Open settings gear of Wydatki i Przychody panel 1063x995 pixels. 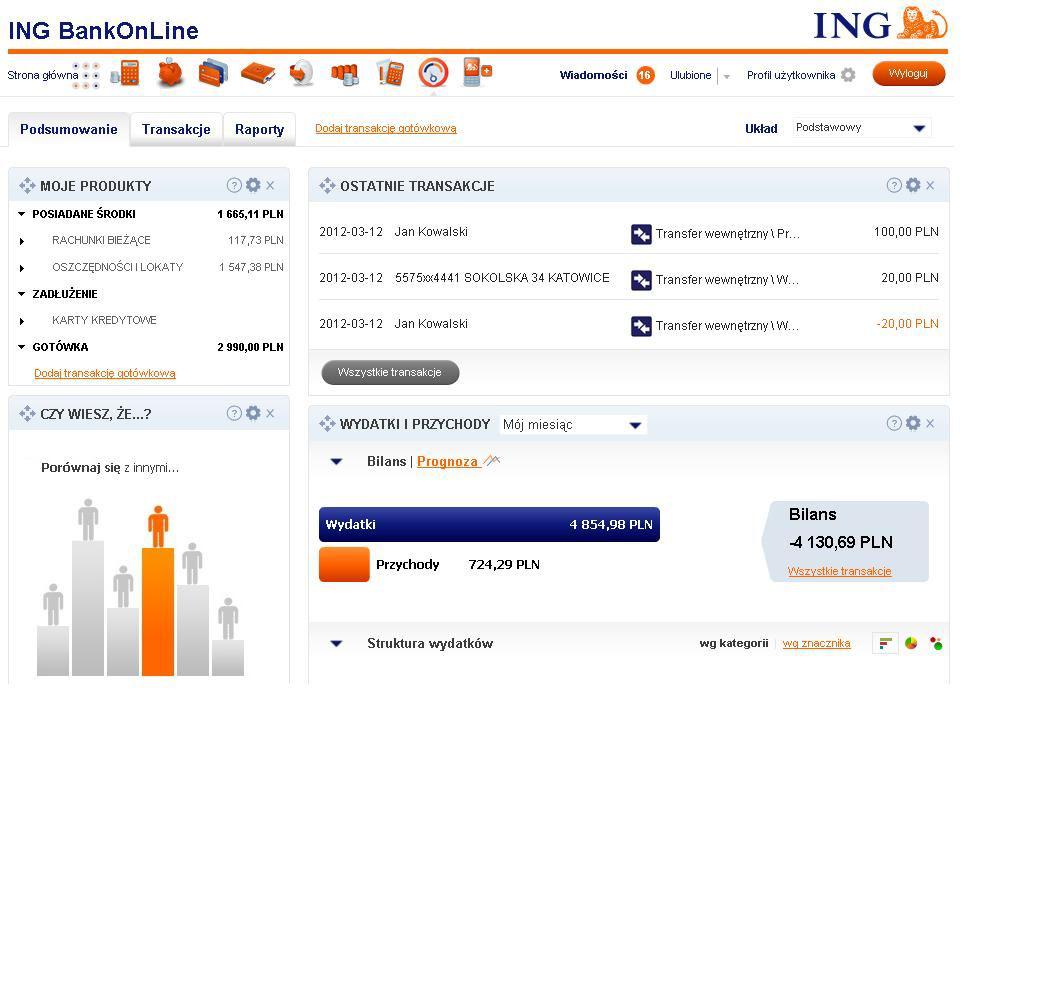(x=913, y=424)
